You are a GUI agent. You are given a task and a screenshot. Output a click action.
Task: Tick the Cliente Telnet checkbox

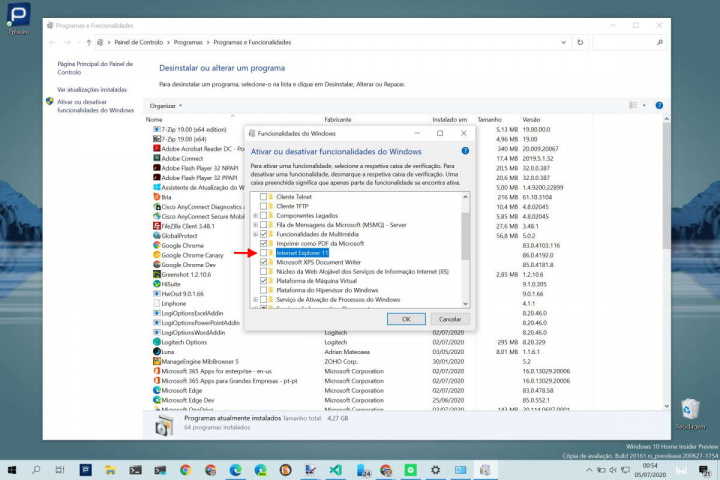point(264,197)
